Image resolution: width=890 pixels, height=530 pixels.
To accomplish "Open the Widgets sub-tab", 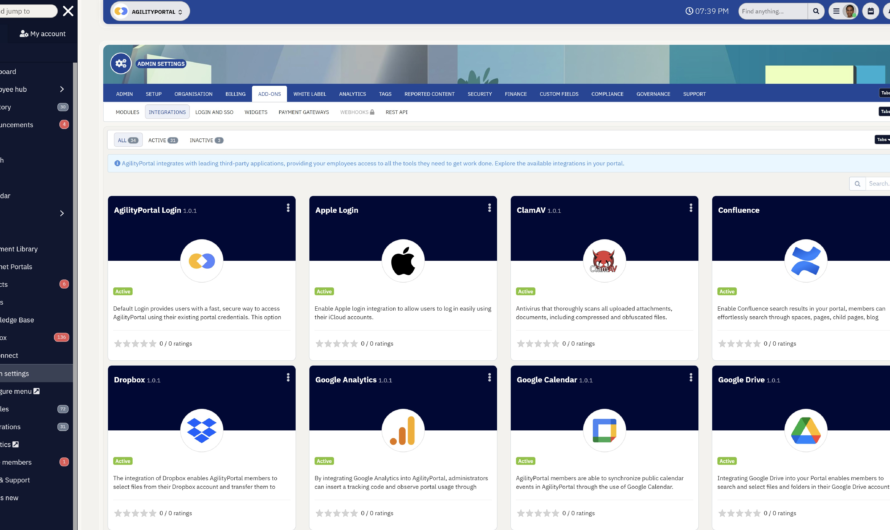I will coord(256,112).
